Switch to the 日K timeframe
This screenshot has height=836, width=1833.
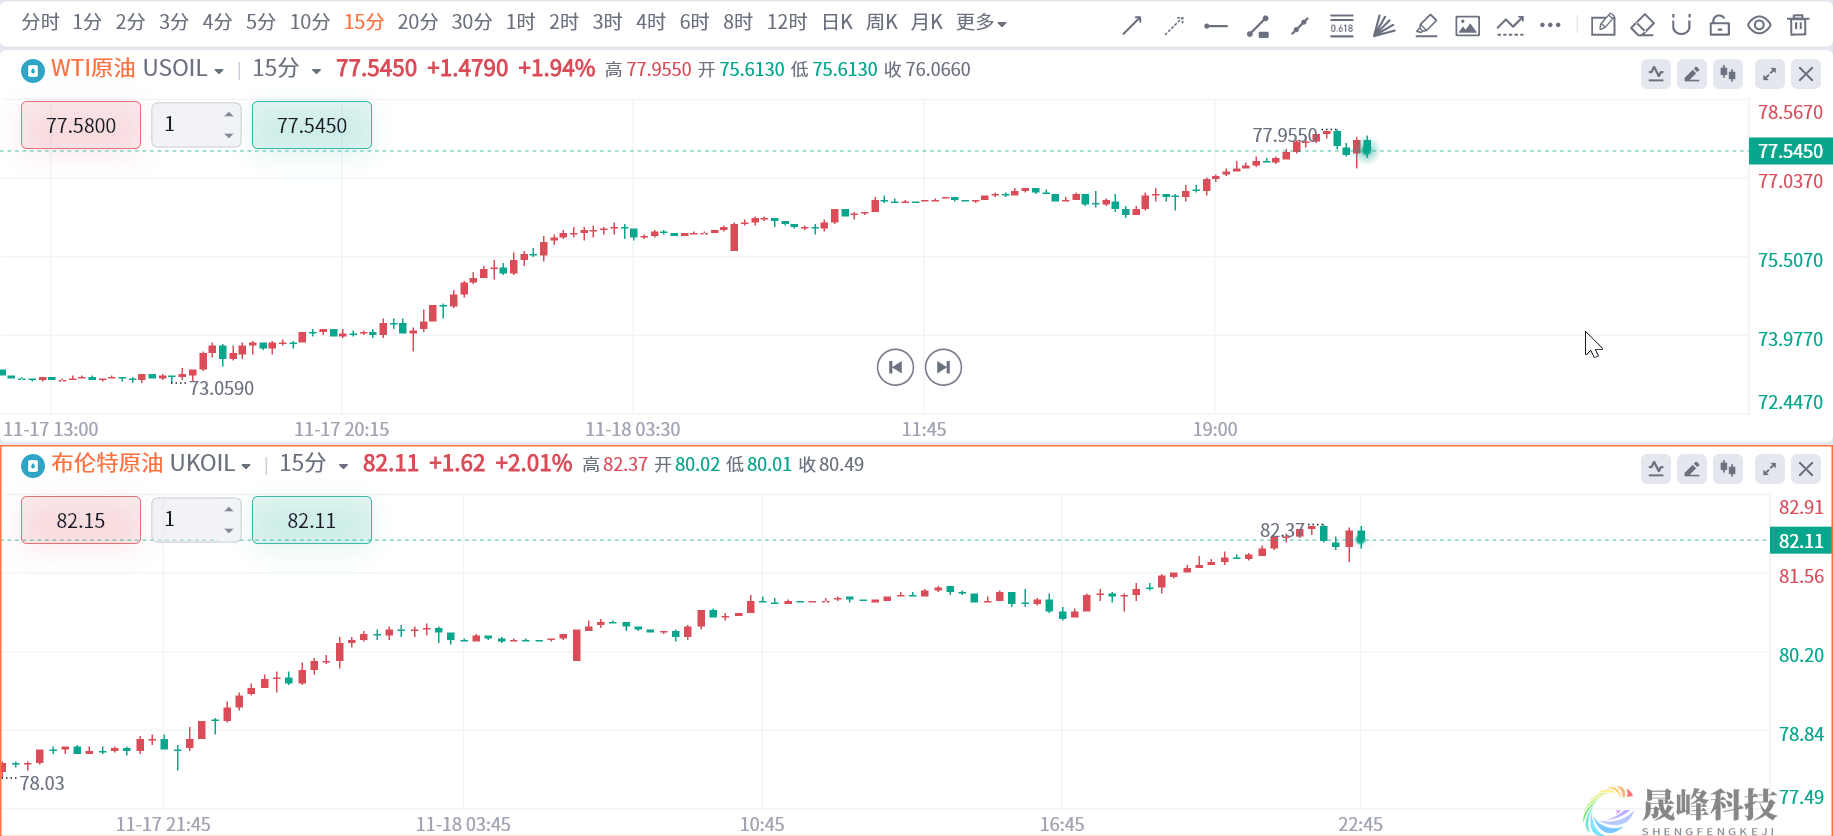tap(838, 22)
